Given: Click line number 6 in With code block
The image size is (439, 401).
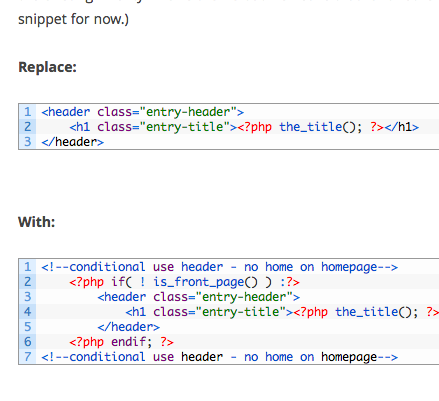Looking at the screenshot, I should [28, 342].
